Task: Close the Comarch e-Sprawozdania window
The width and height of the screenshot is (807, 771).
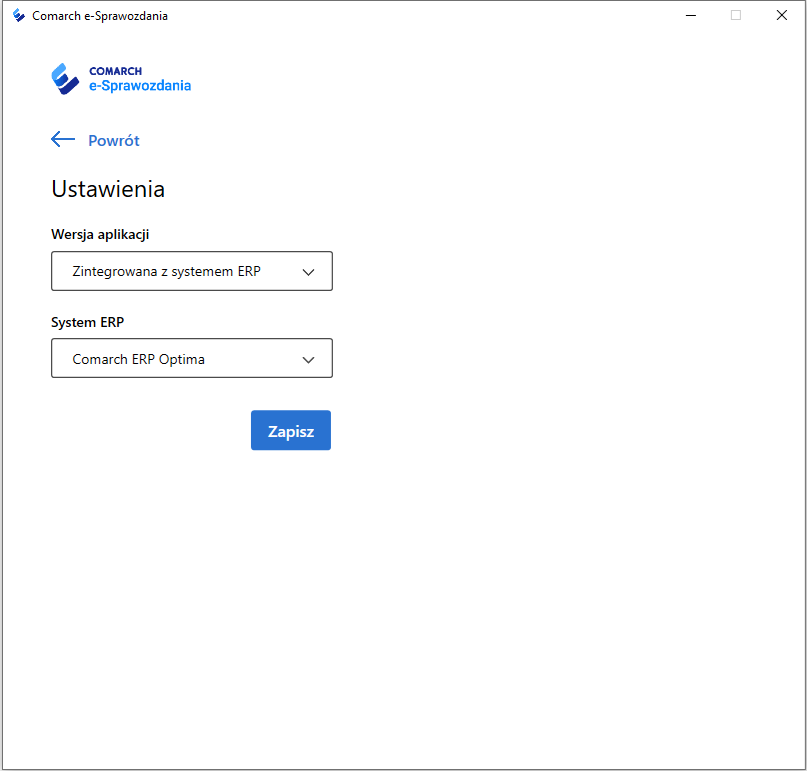Action: click(x=781, y=15)
